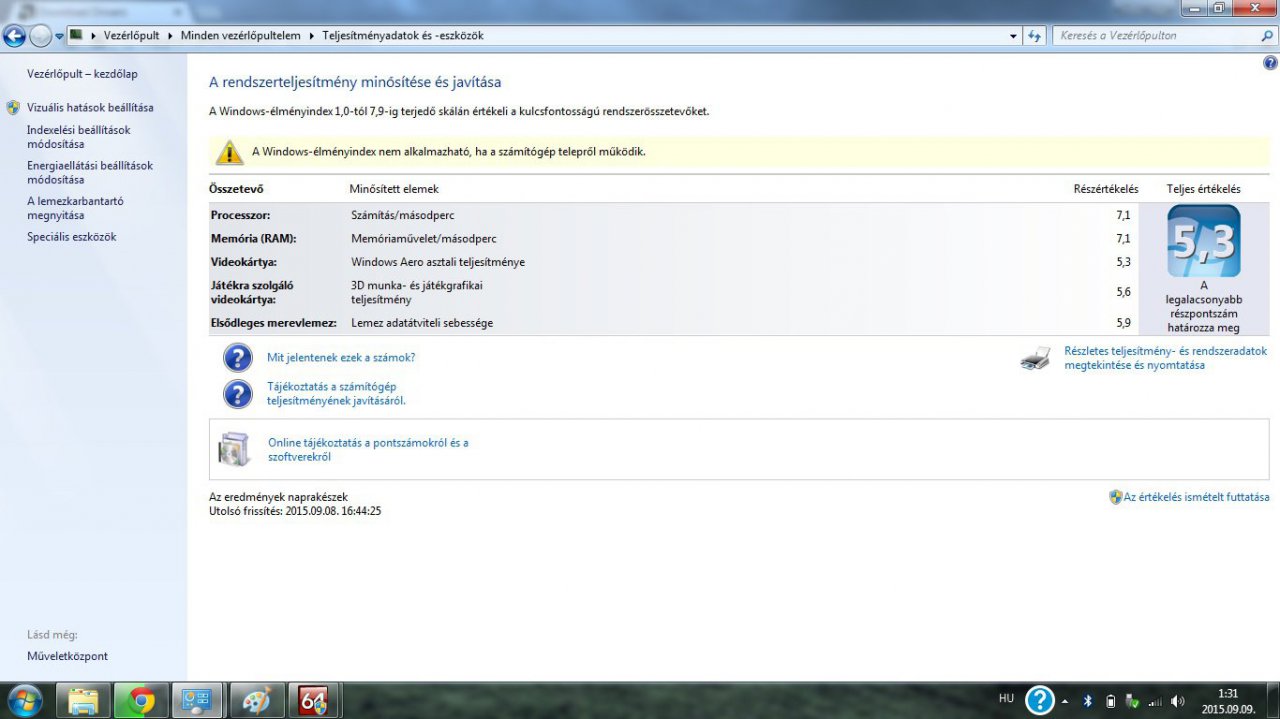The image size is (1280, 719).
Task: Open help via the blue question mark
Action: pyautogui.click(x=1270, y=63)
